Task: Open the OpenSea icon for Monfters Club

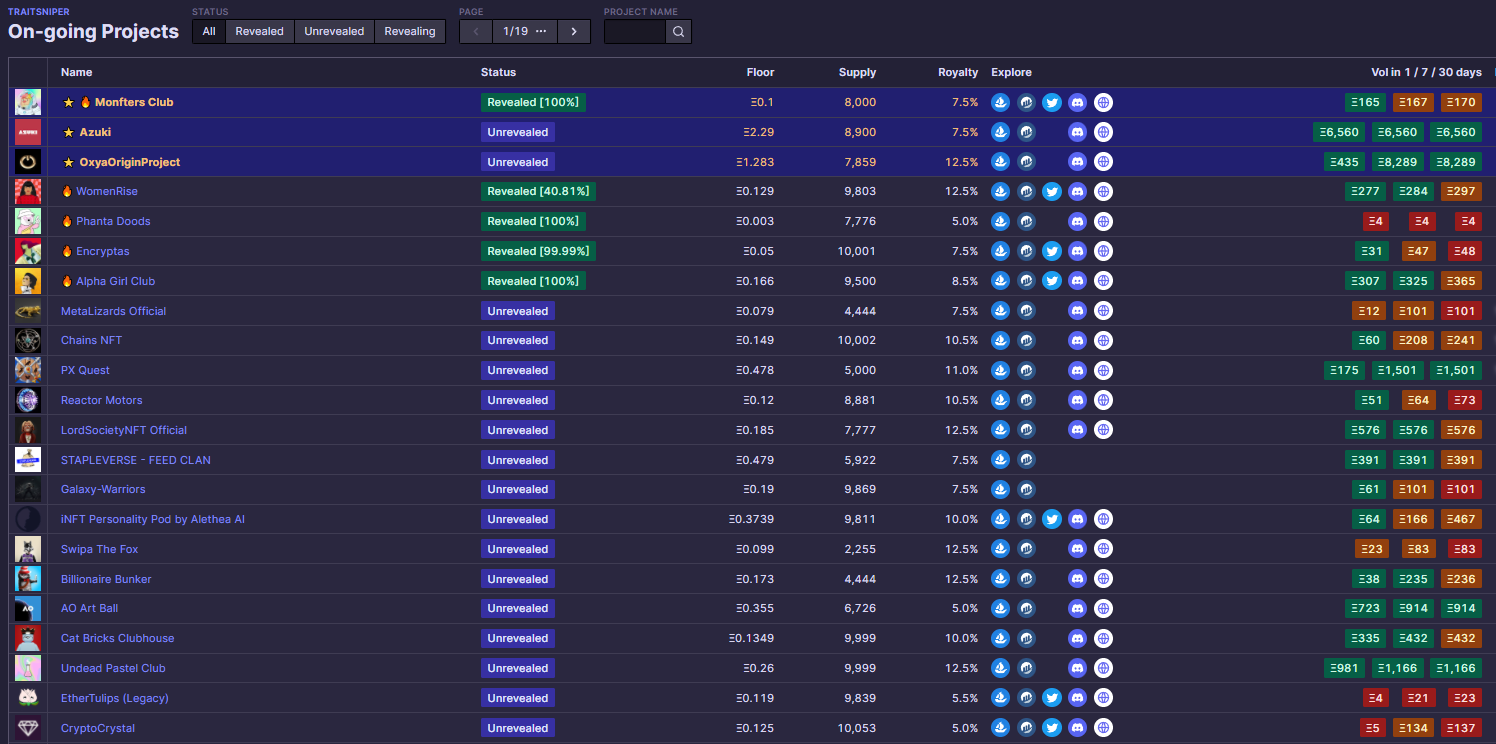Action: pyautogui.click(x=1000, y=102)
